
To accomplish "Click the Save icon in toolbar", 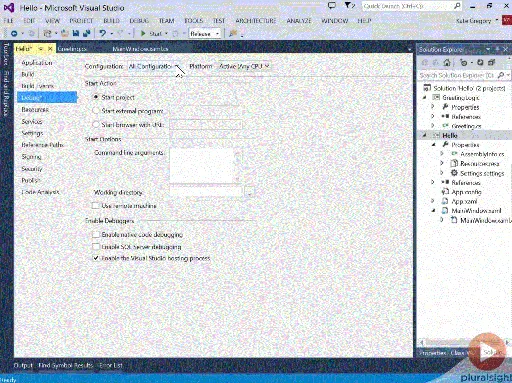I will 76,33.
